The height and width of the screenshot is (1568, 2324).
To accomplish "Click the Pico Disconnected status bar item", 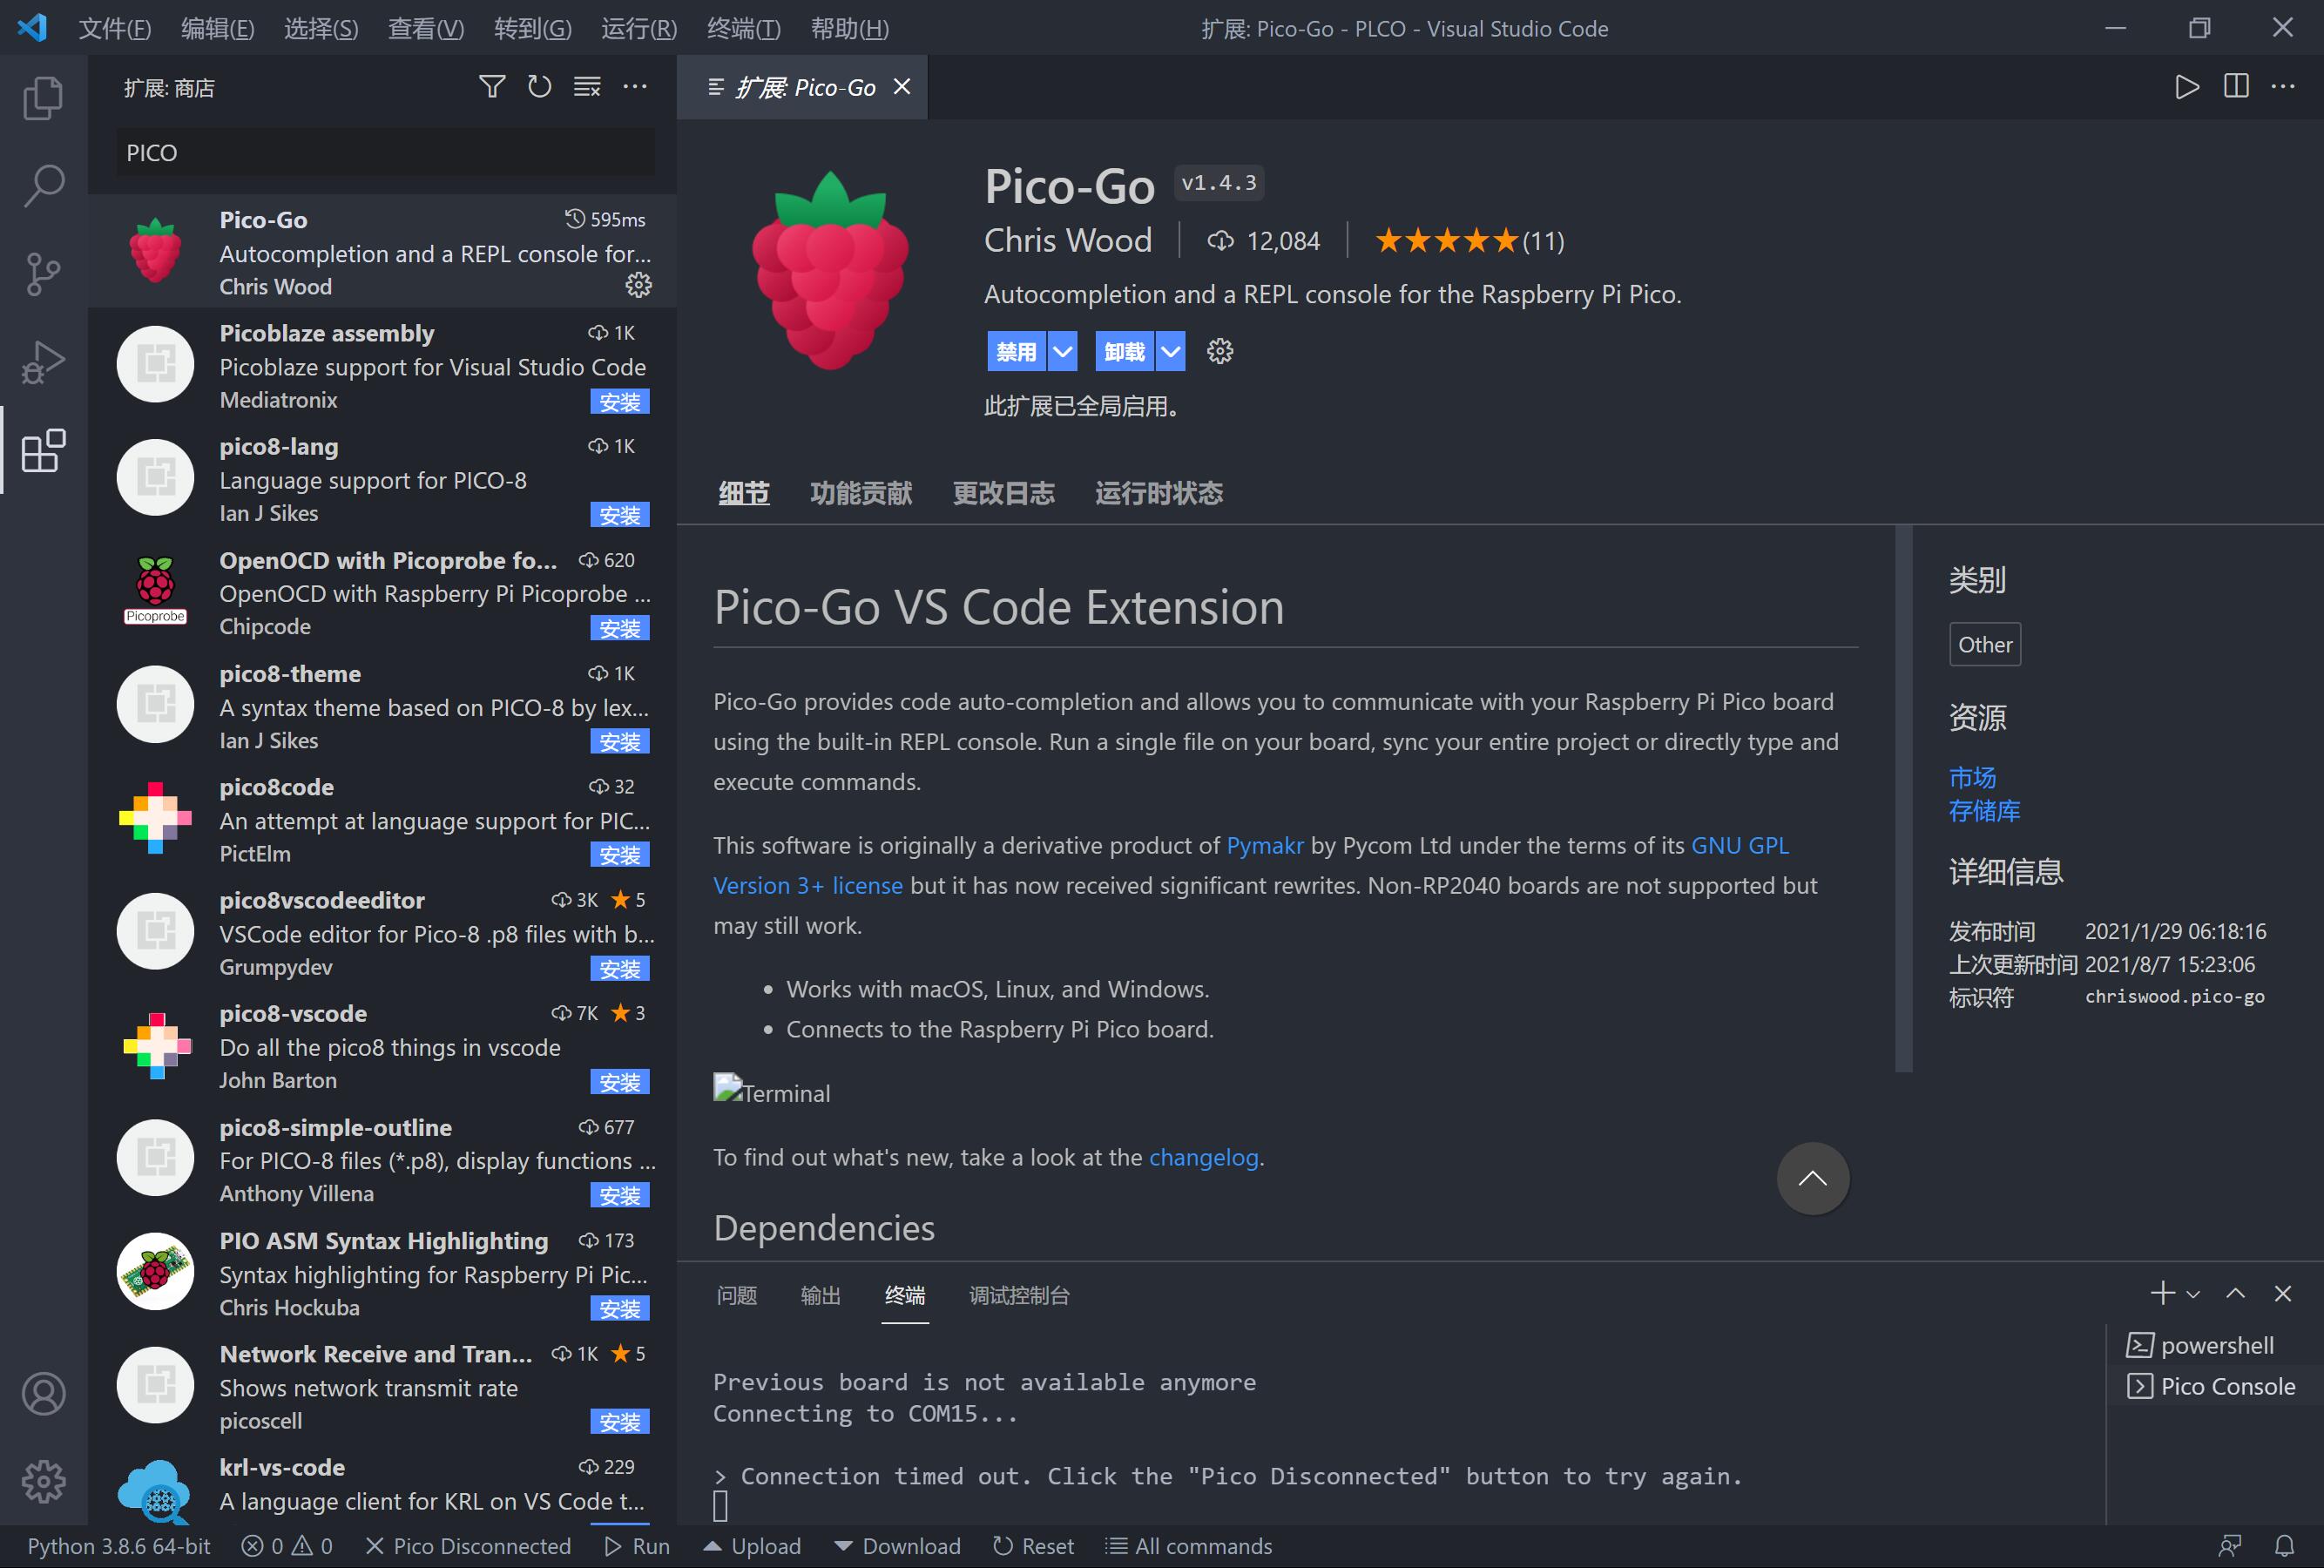I will (x=468, y=1546).
